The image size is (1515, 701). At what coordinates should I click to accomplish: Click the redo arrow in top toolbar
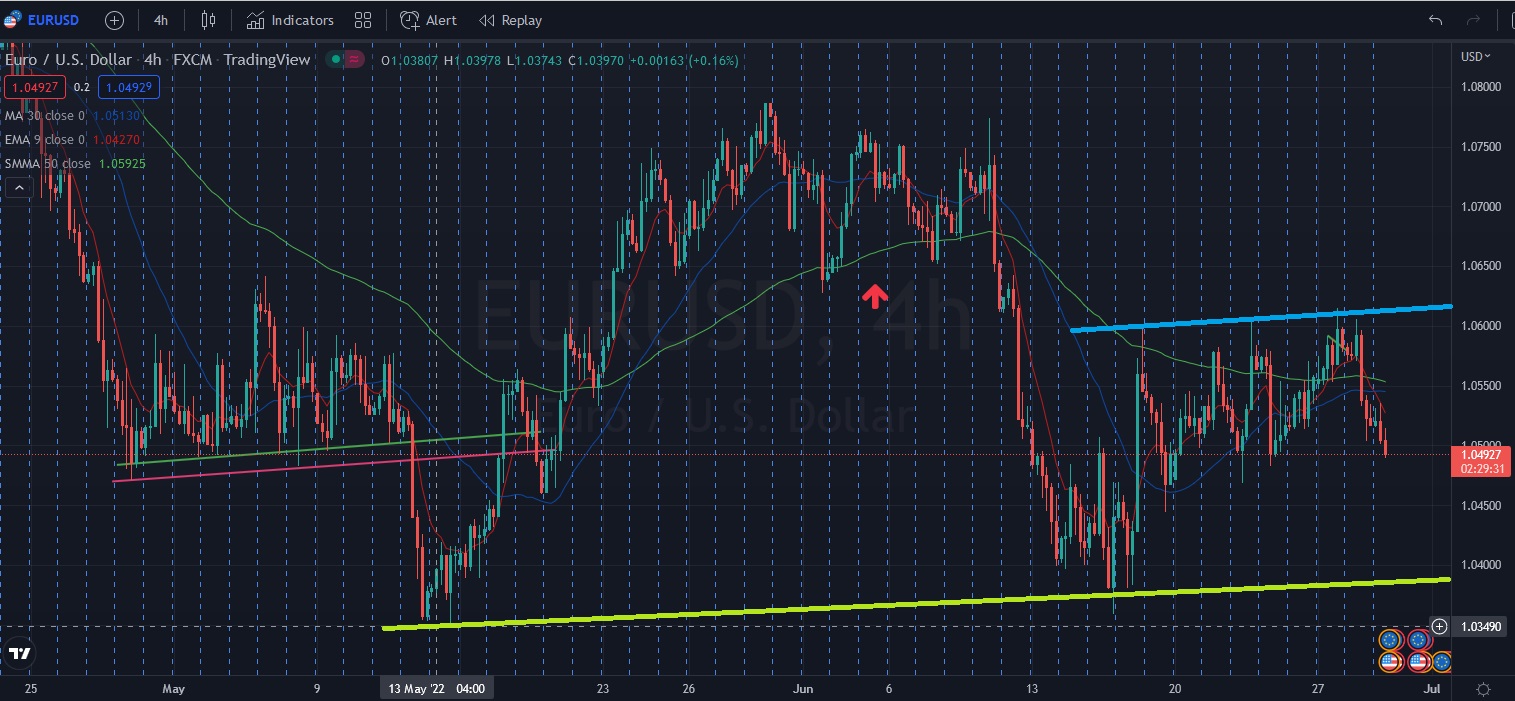click(1473, 20)
